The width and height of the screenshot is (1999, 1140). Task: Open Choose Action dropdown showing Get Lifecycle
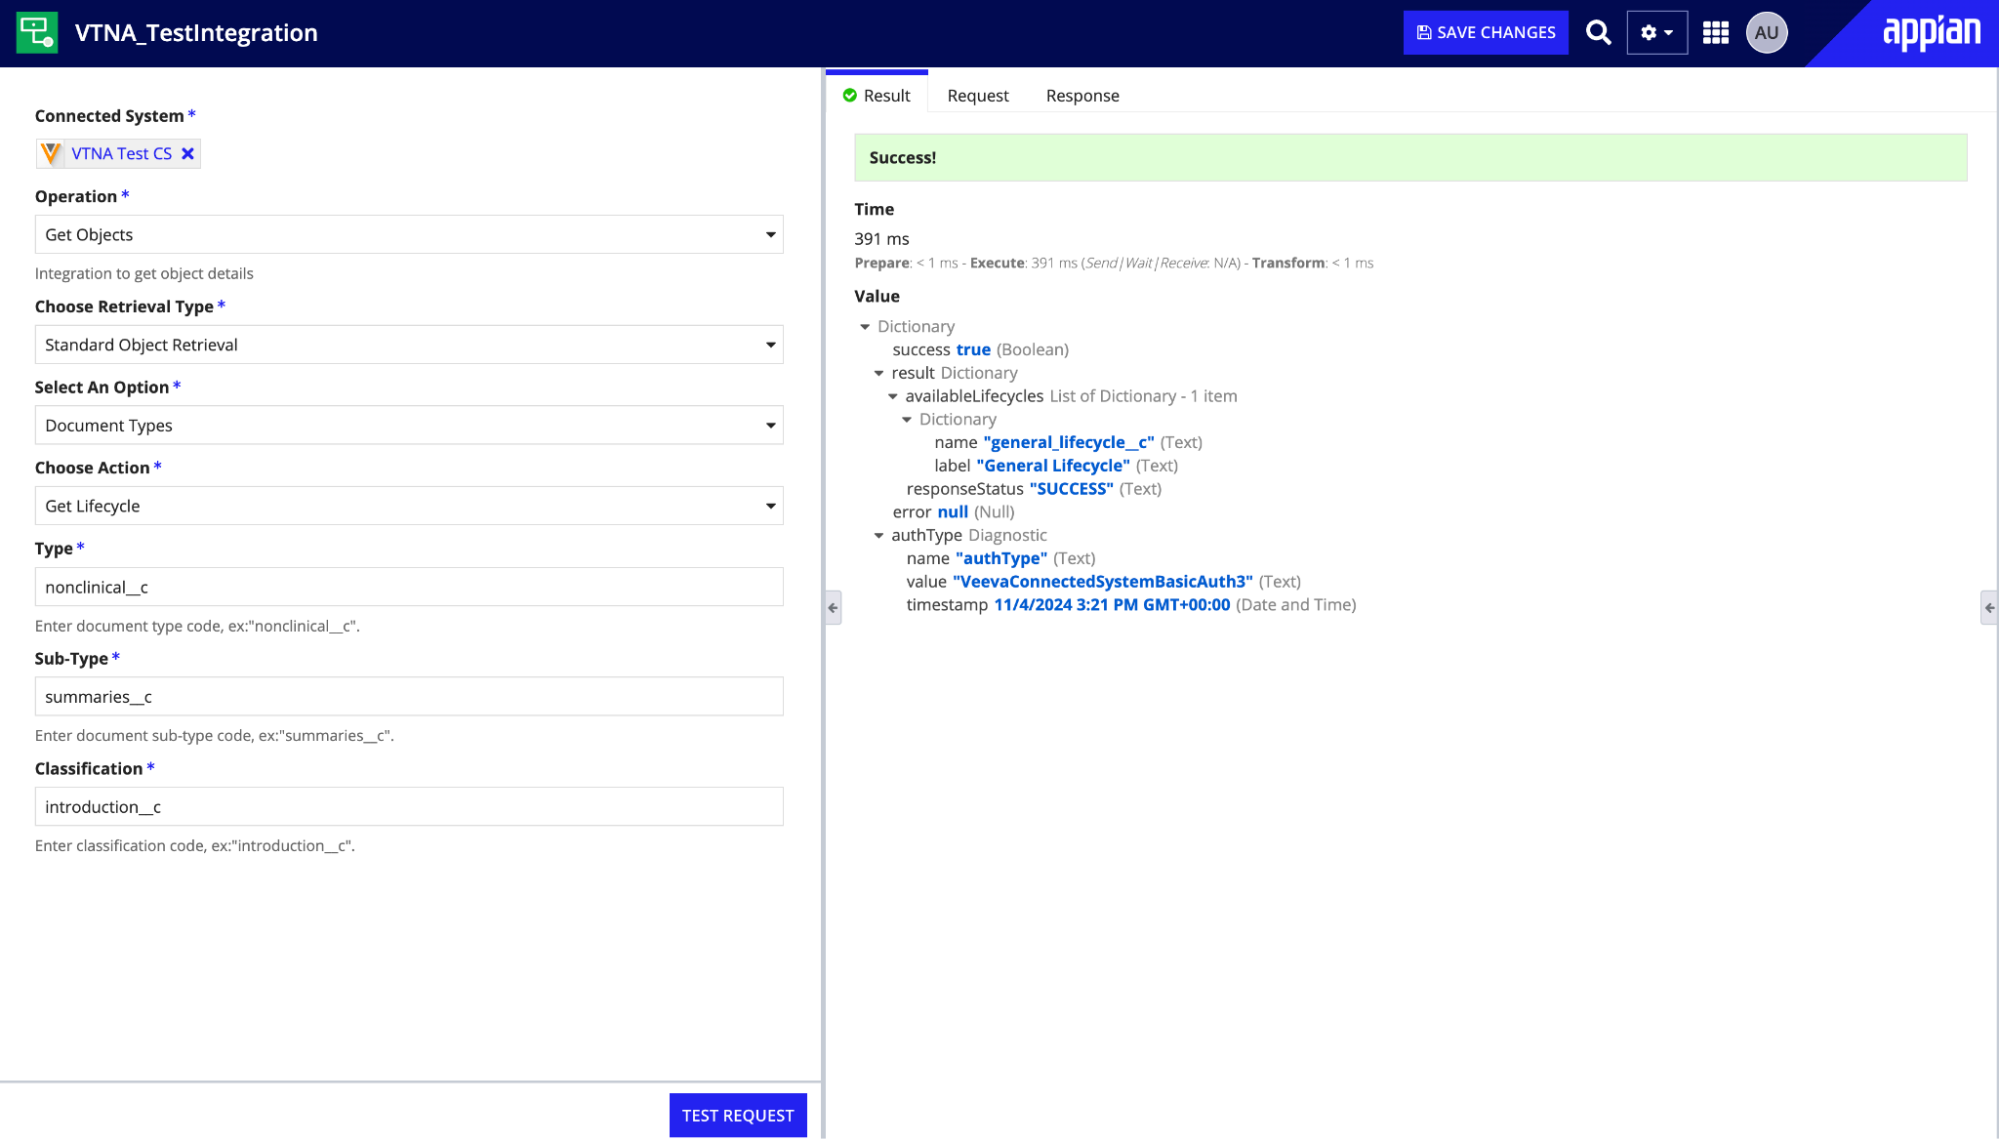point(409,506)
